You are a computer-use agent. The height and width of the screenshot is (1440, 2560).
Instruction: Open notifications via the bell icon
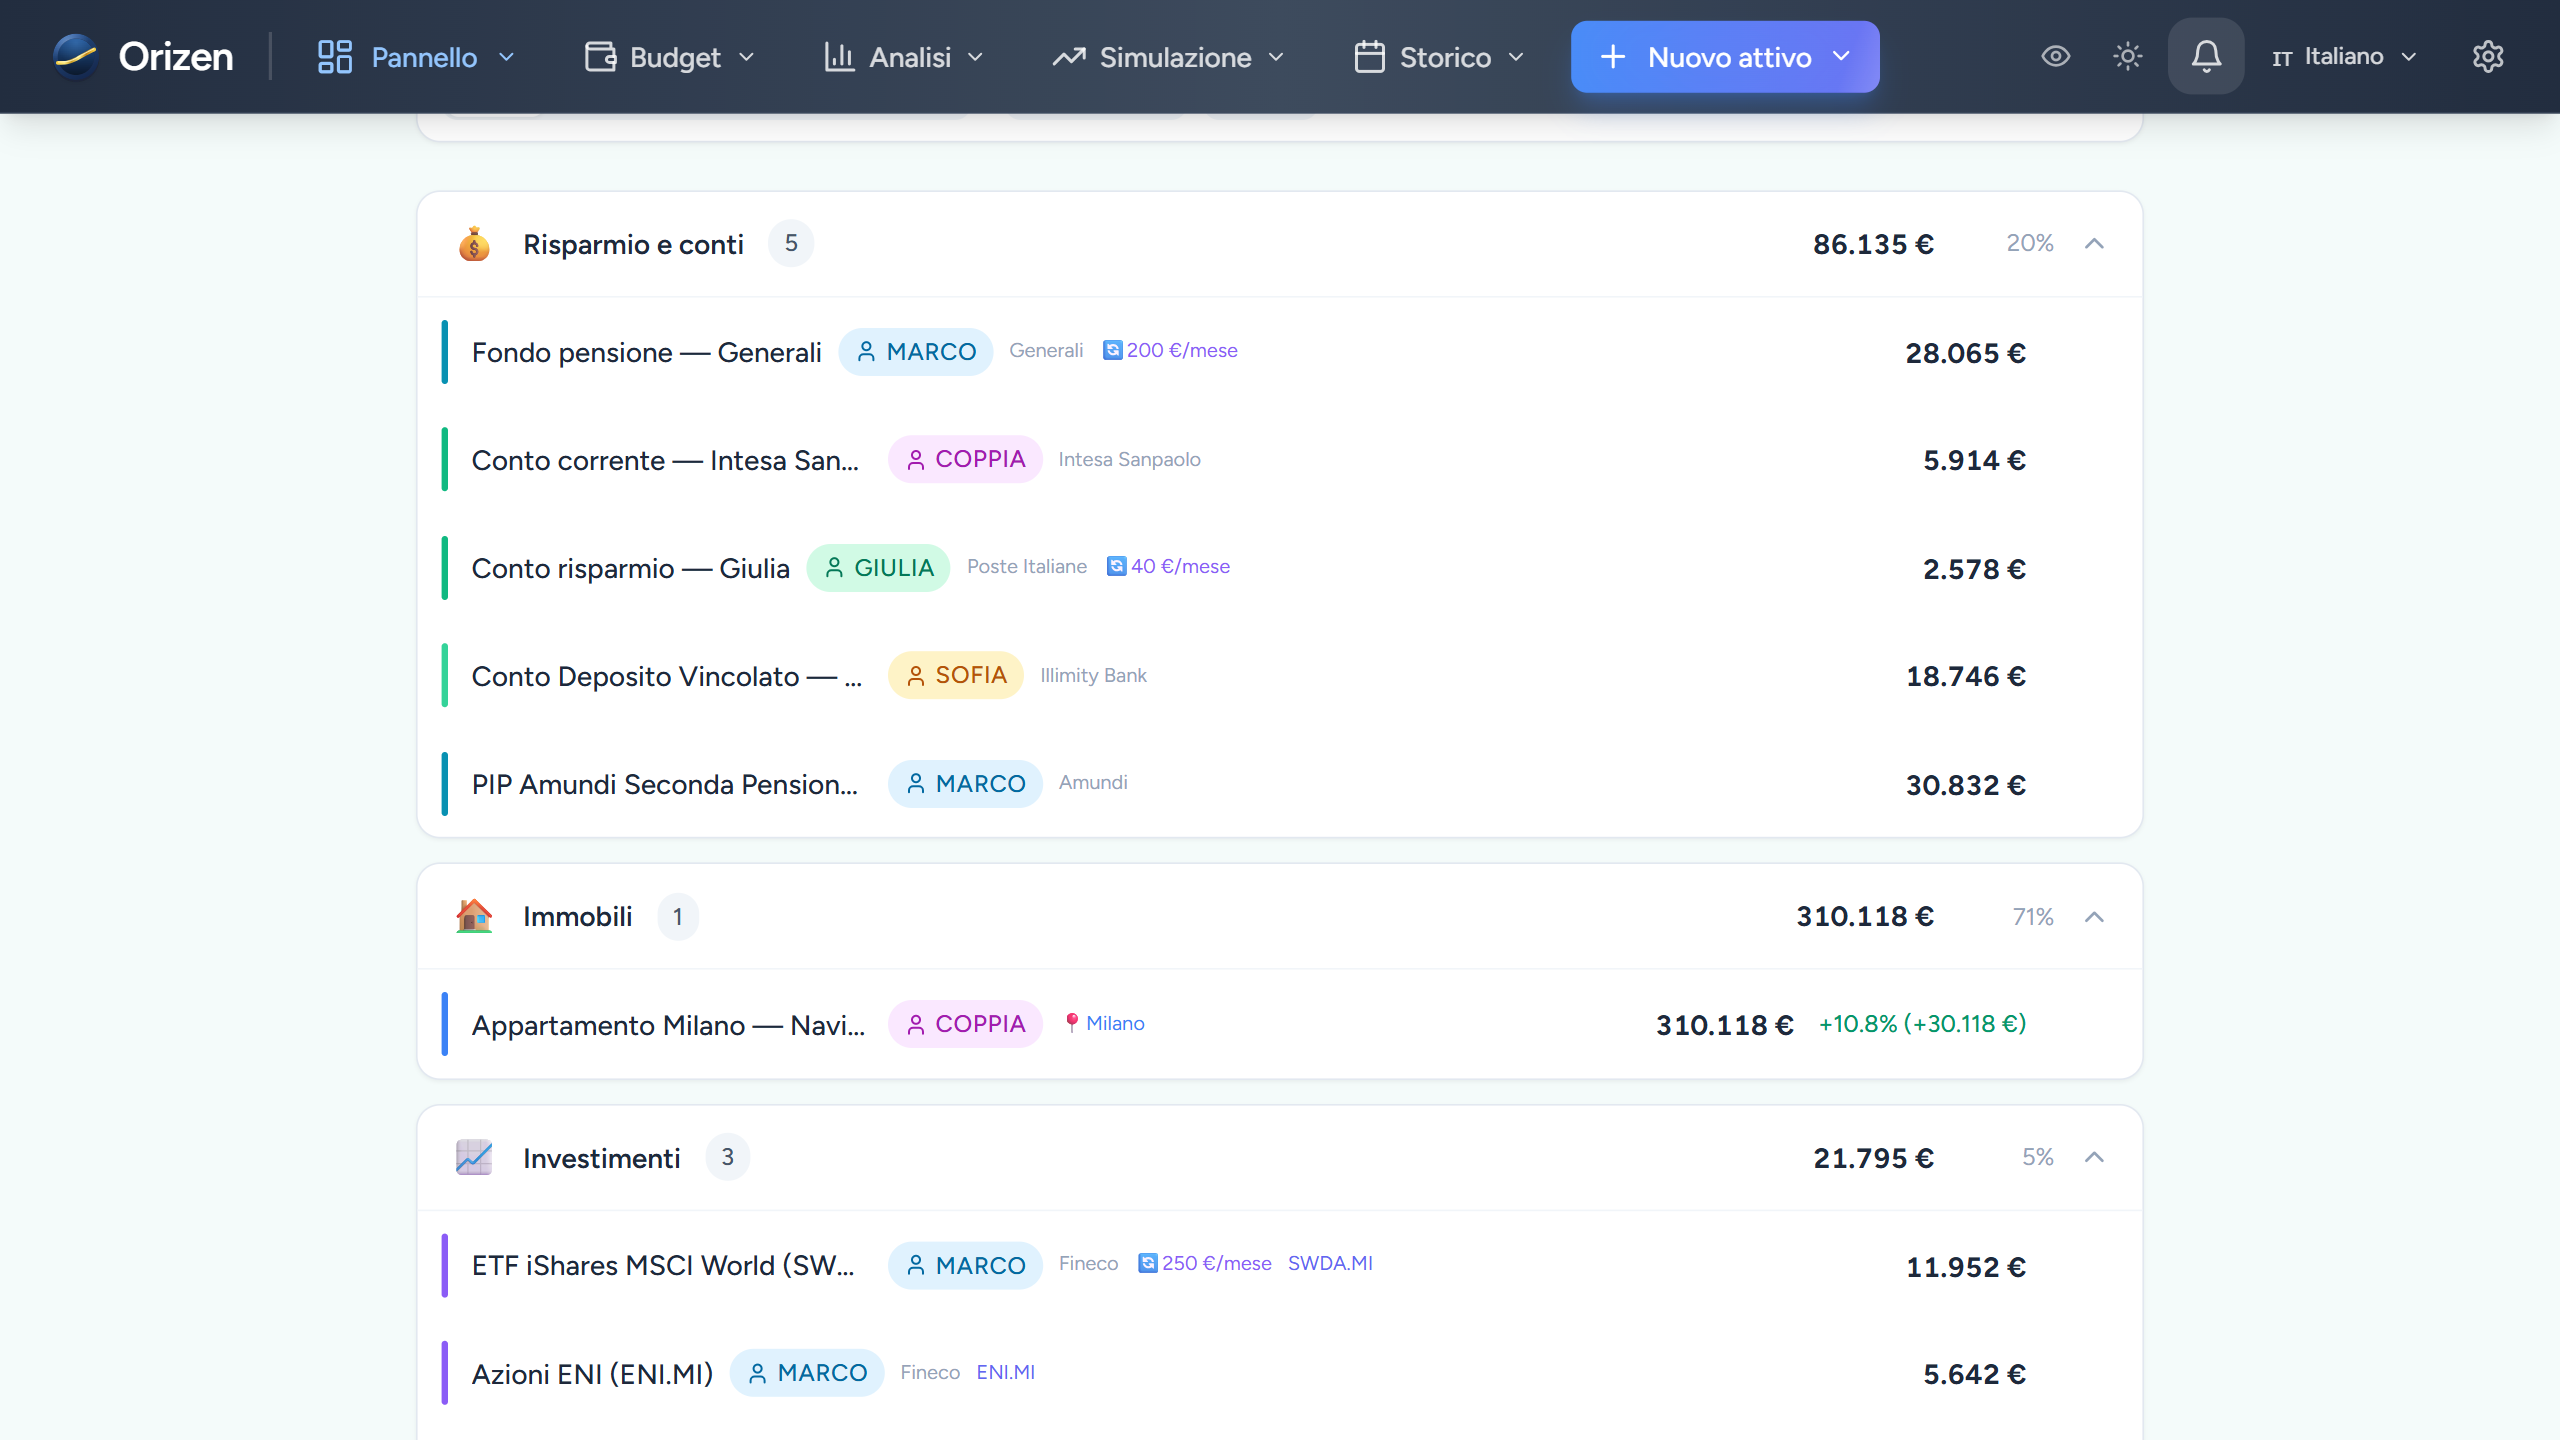click(2206, 56)
